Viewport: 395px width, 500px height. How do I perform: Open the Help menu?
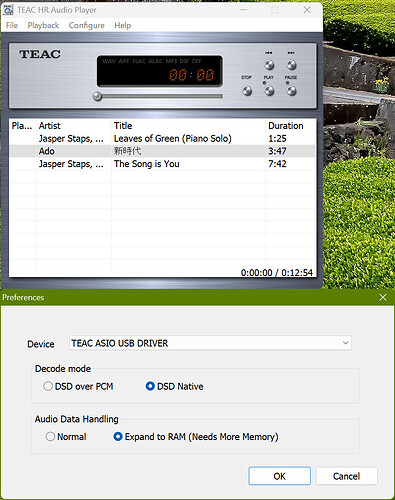click(123, 25)
